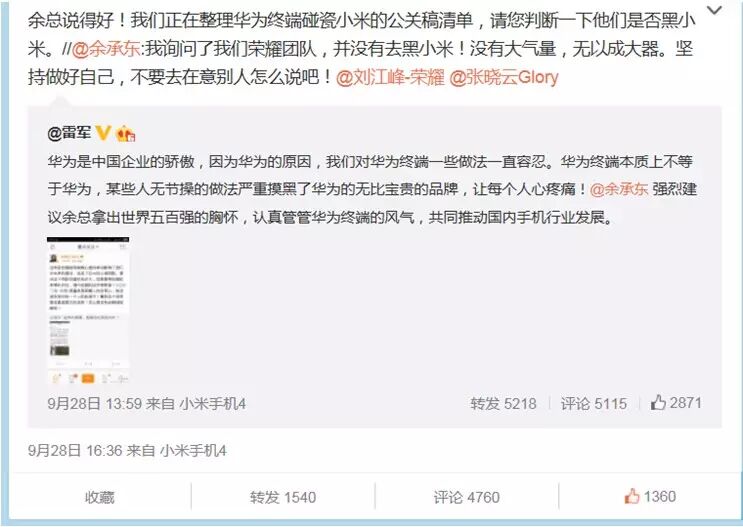The width and height of the screenshot is (743, 527).
Task: Click the yellow V verified badge
Action: point(103,133)
